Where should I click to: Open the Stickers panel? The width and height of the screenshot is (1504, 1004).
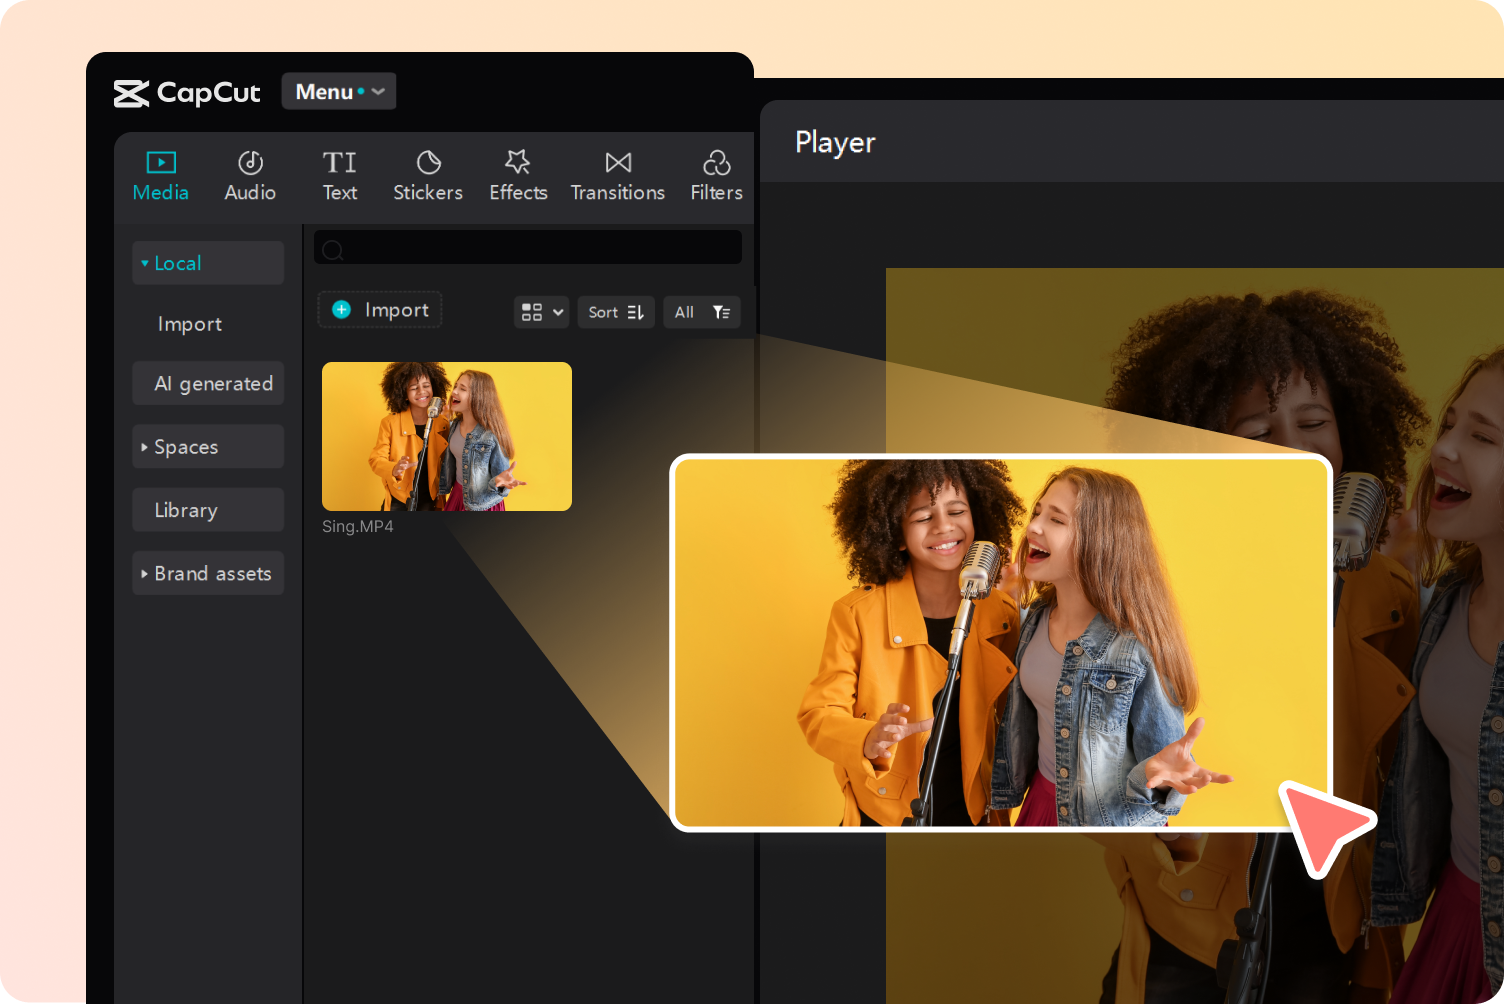click(x=427, y=175)
